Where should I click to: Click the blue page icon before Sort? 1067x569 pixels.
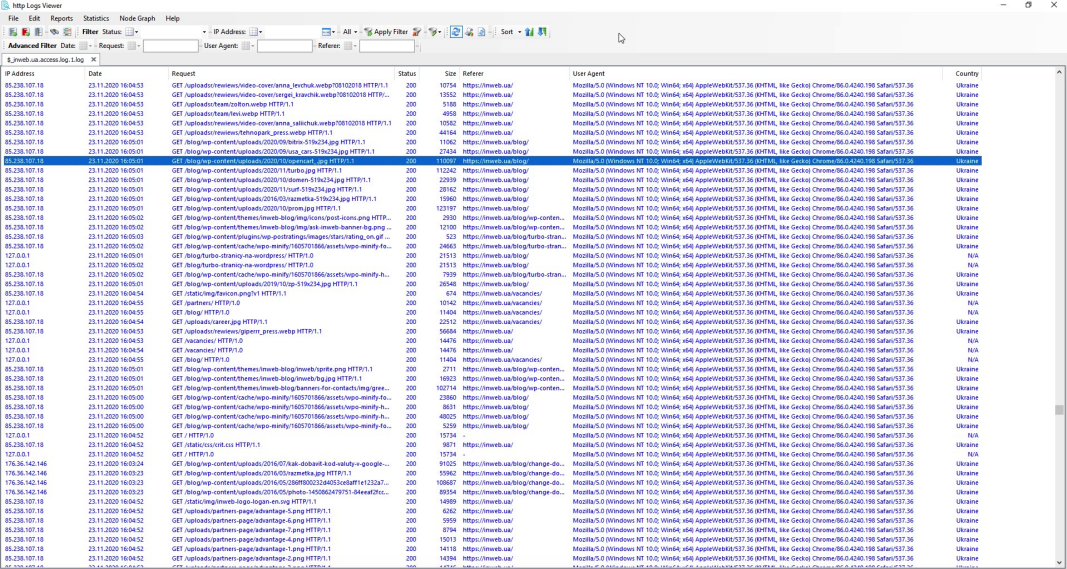(481, 32)
